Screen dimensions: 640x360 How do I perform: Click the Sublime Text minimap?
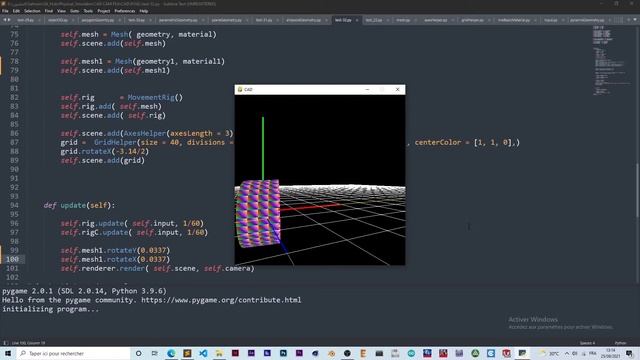coord(611,61)
